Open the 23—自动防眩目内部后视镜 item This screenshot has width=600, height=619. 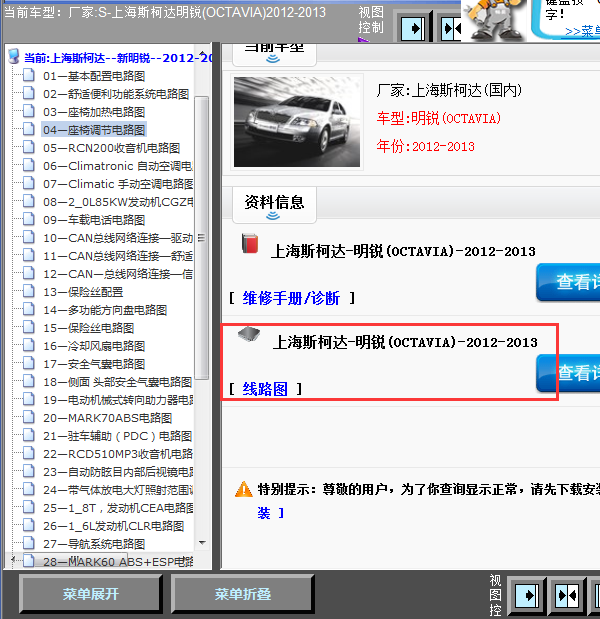(118, 472)
